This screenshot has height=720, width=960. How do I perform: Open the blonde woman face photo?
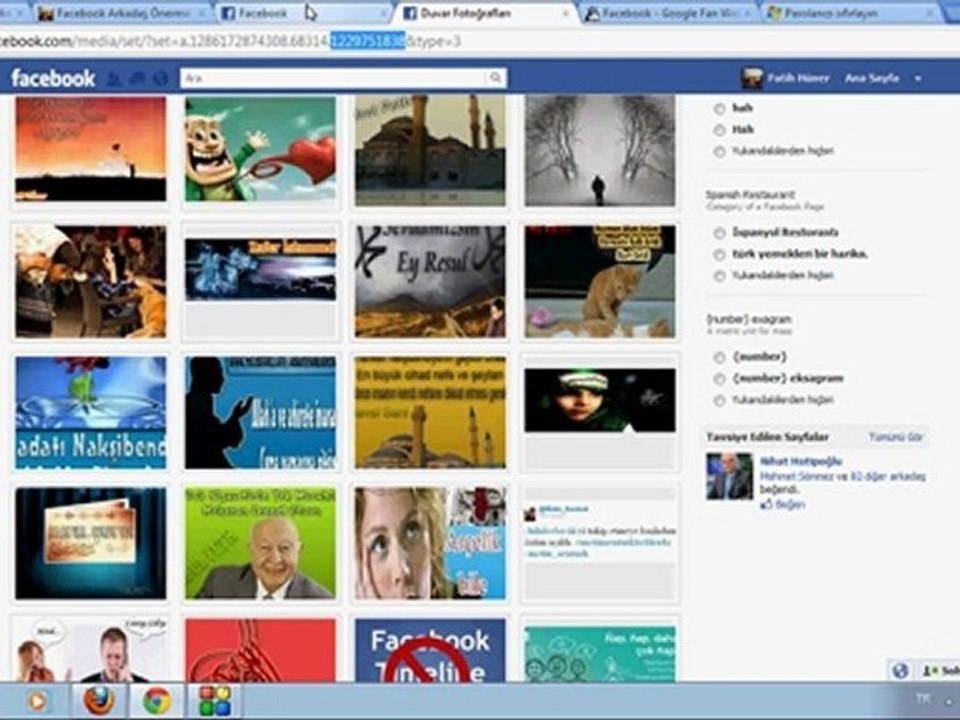pyautogui.click(x=430, y=543)
